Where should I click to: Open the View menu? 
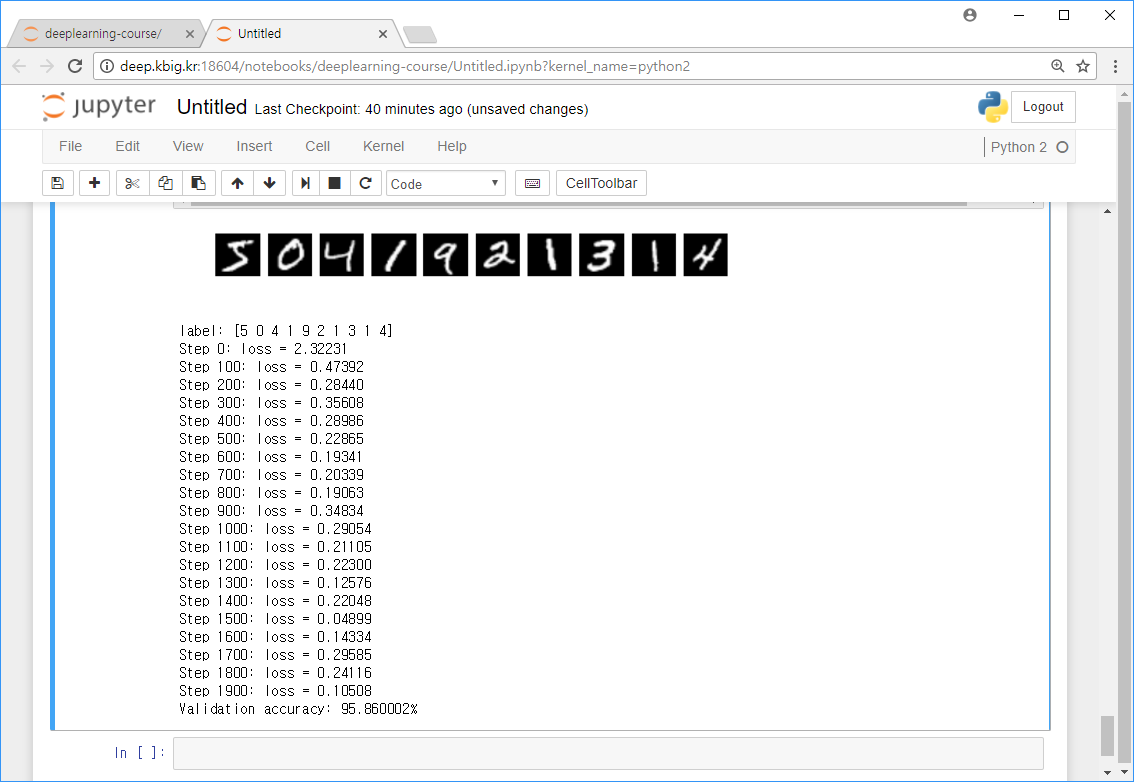coord(188,146)
